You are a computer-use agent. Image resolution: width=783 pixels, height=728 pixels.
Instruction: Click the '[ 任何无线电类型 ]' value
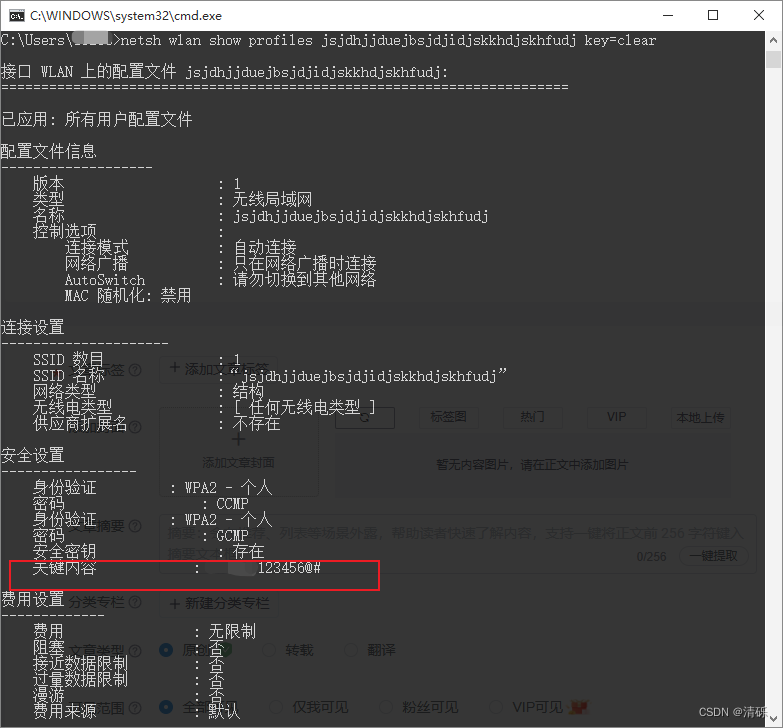point(305,407)
